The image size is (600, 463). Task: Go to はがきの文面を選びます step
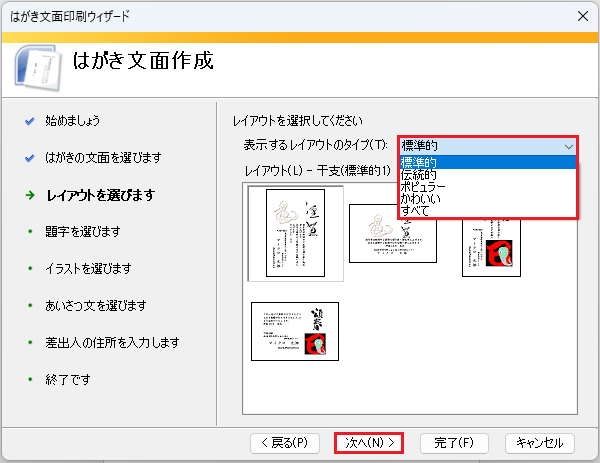pos(103,158)
